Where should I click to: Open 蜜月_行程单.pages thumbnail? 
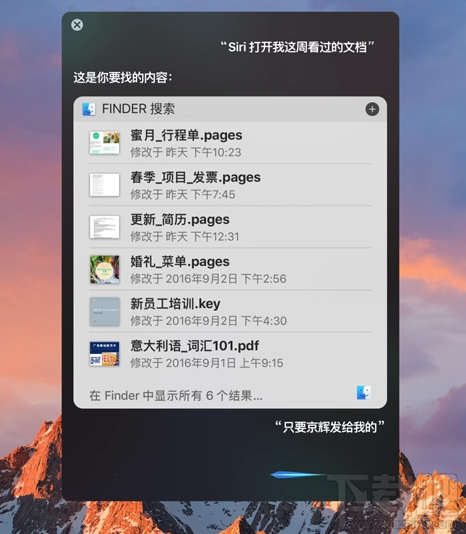click(105, 143)
